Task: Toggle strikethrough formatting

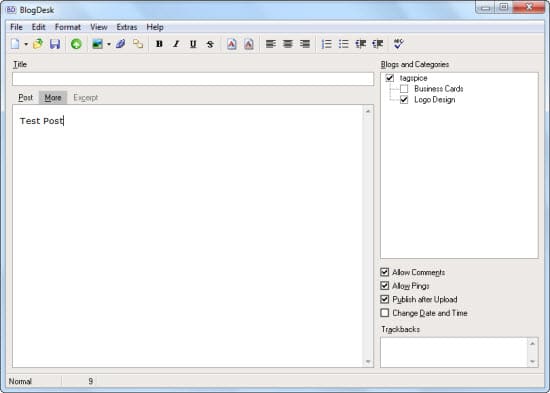Action: pyautogui.click(x=210, y=44)
